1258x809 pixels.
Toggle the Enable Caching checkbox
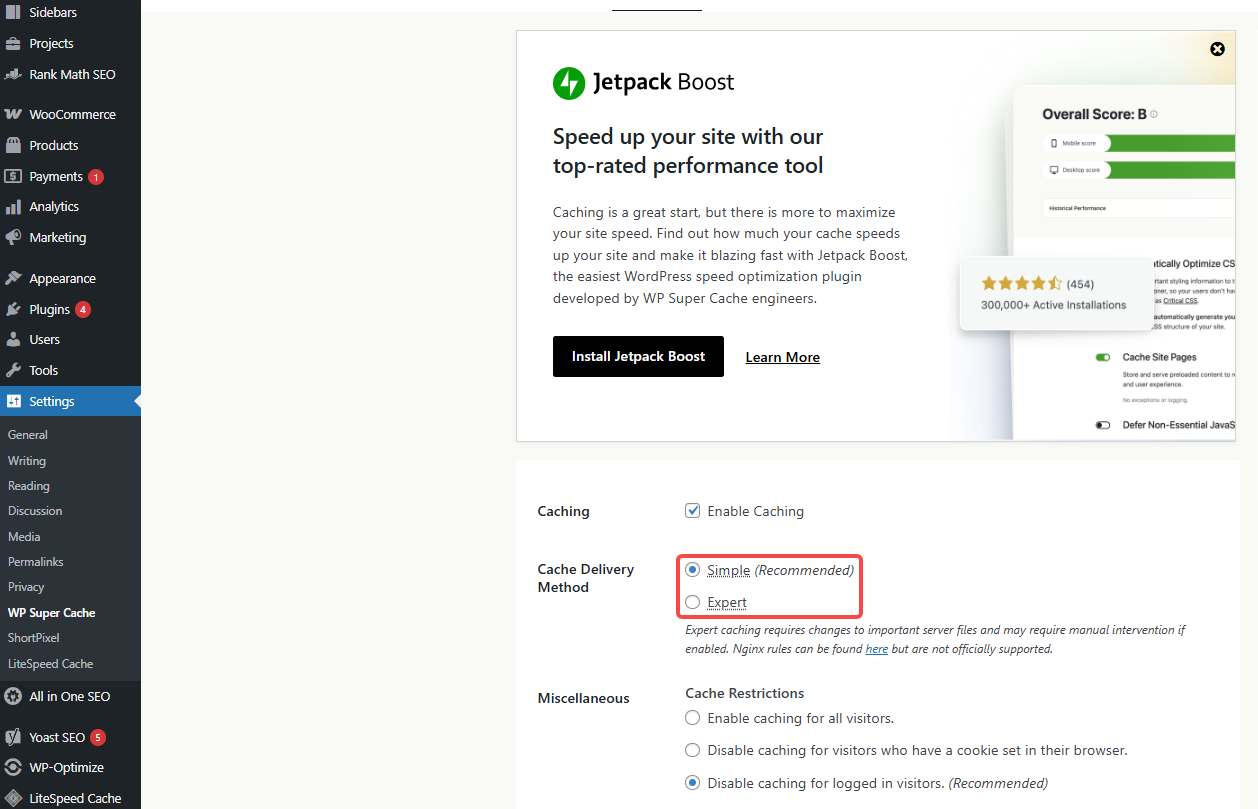click(692, 511)
